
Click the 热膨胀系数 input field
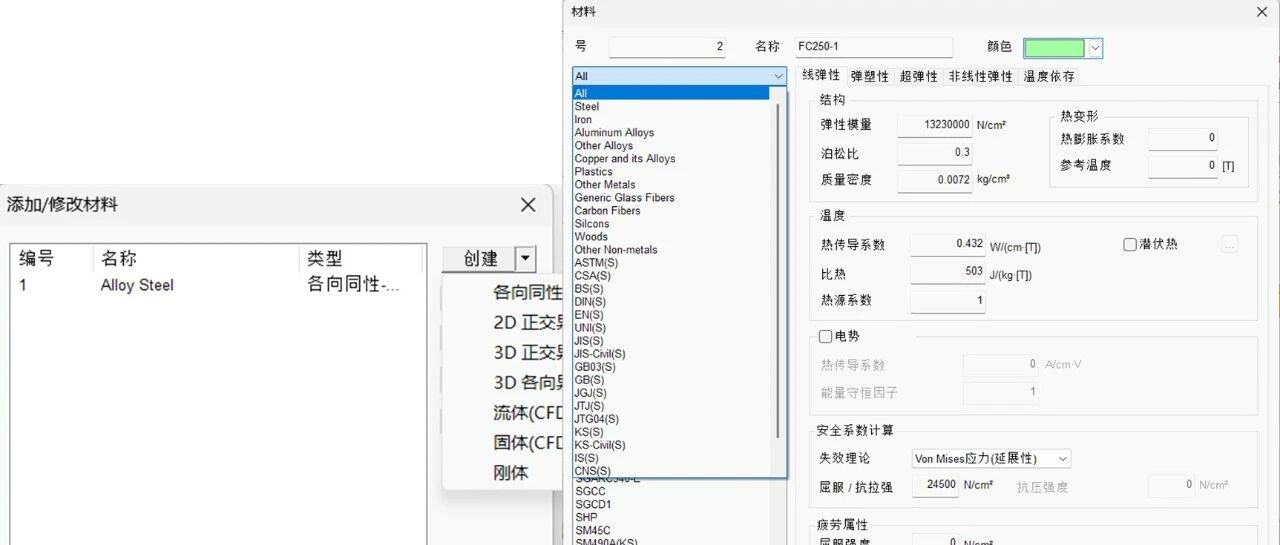pos(1183,139)
